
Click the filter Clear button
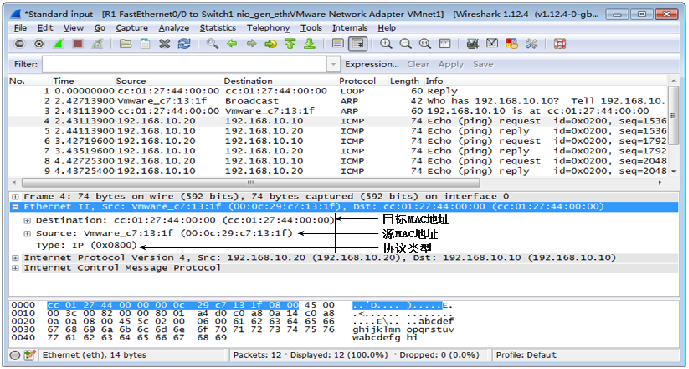pos(418,64)
